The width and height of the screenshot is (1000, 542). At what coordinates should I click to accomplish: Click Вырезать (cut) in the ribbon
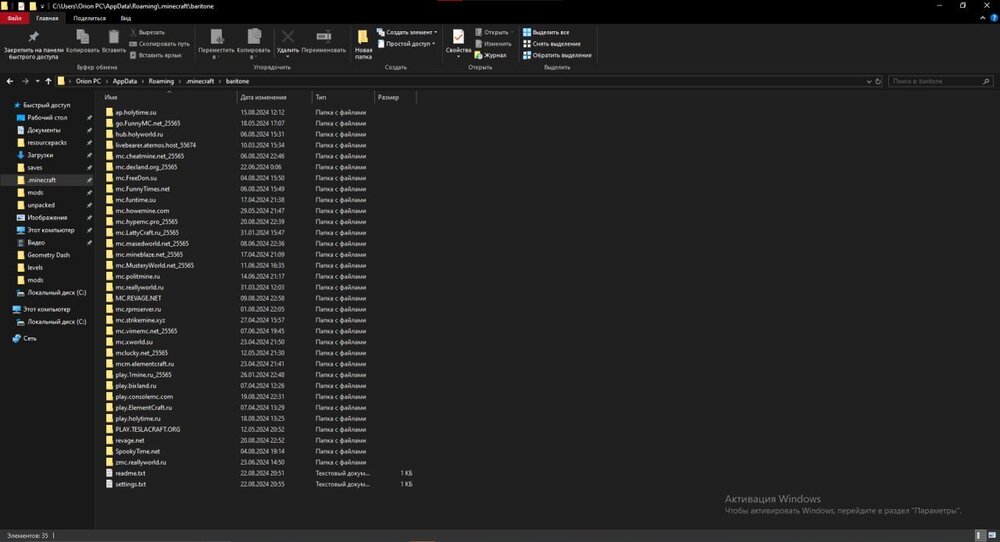coord(147,32)
